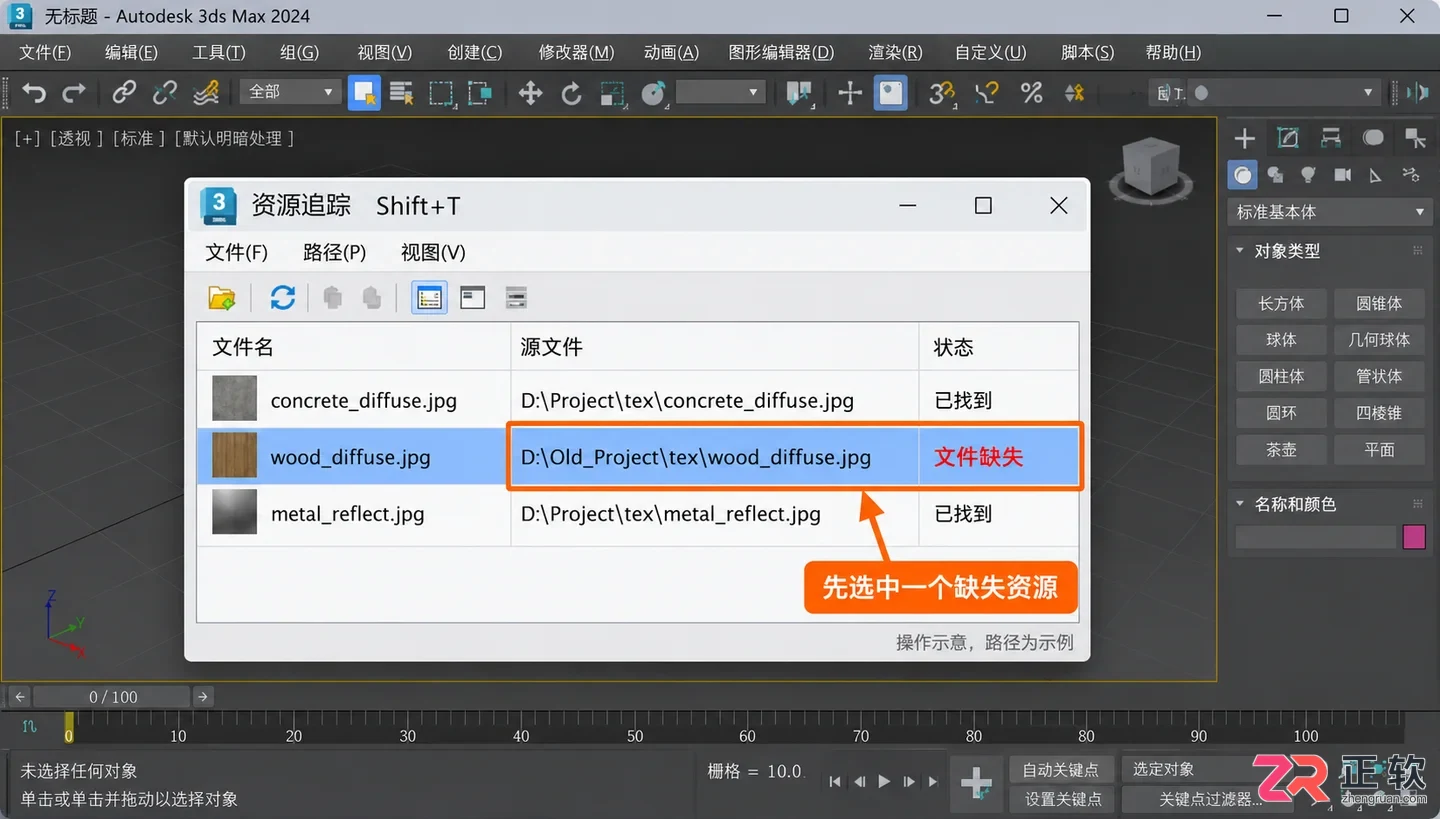Screen dimensions: 1440x819
Task: Click the 自动关键点 button
Action: click(x=1061, y=769)
